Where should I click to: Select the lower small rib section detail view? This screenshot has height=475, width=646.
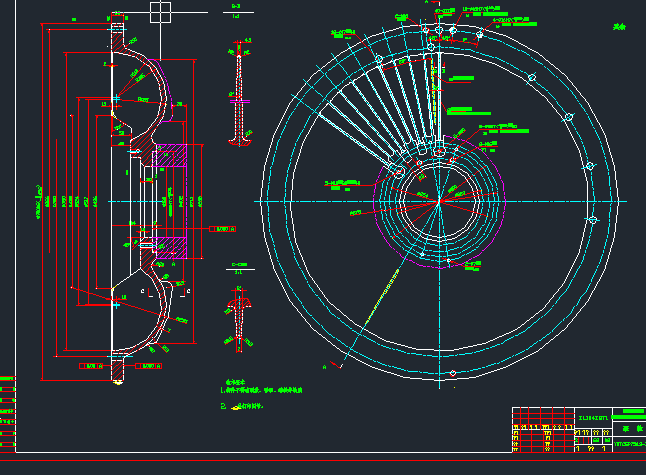coord(239,319)
